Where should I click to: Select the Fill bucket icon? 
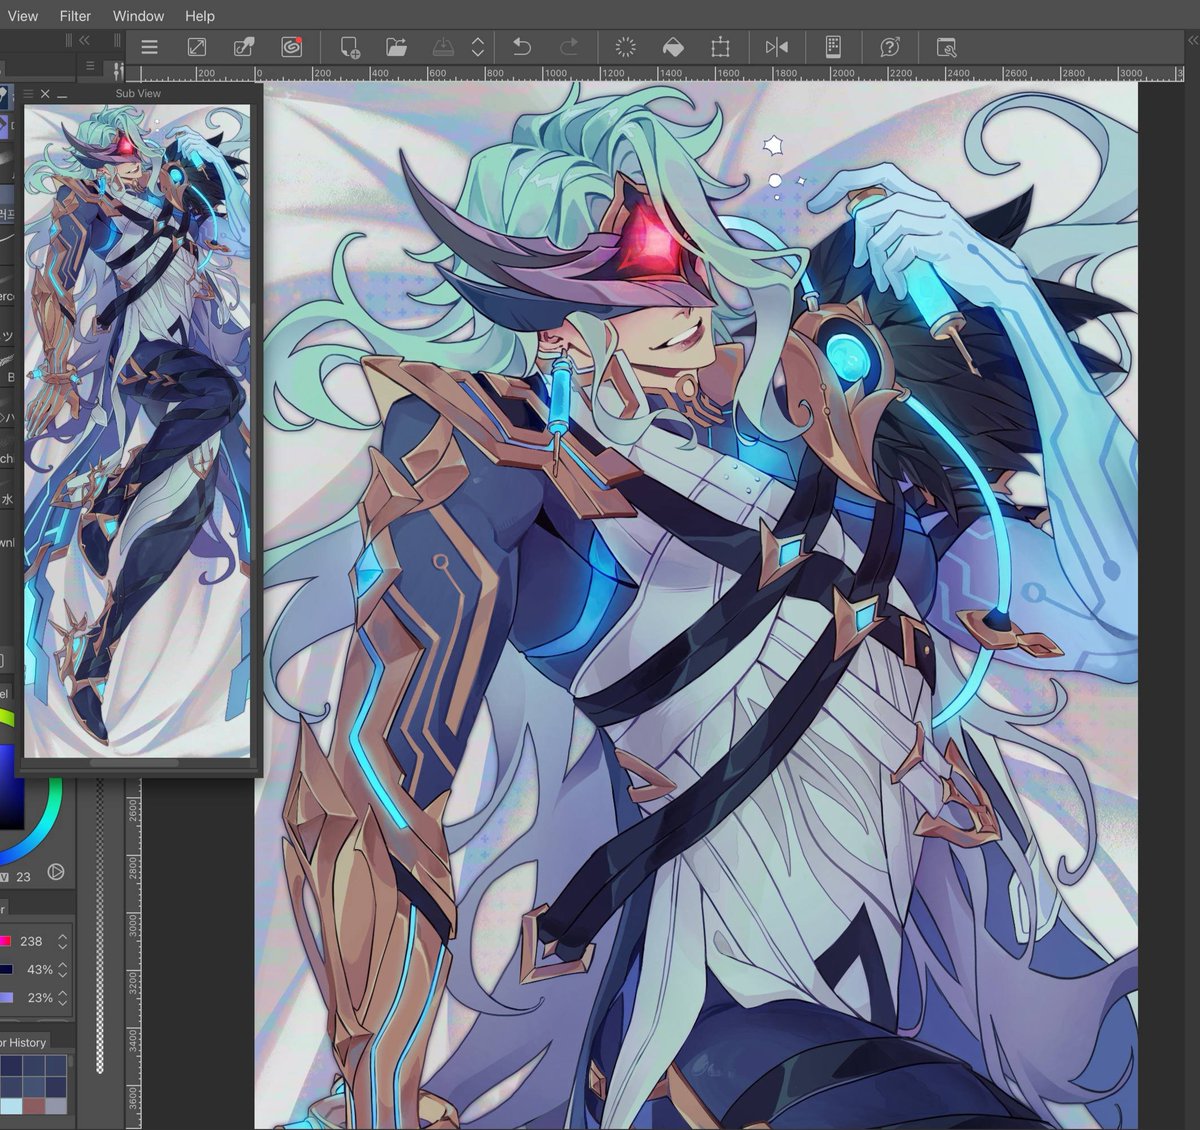click(x=673, y=47)
